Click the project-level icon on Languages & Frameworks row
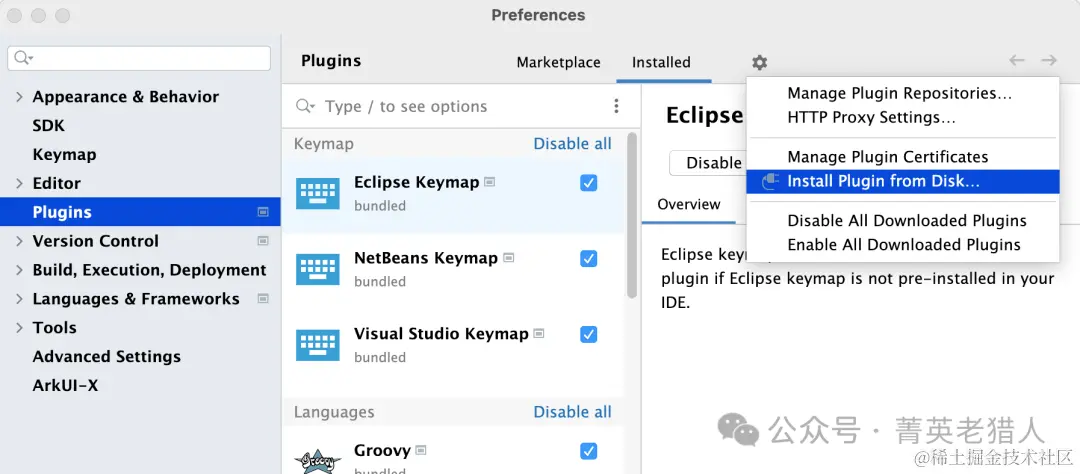 pos(262,299)
